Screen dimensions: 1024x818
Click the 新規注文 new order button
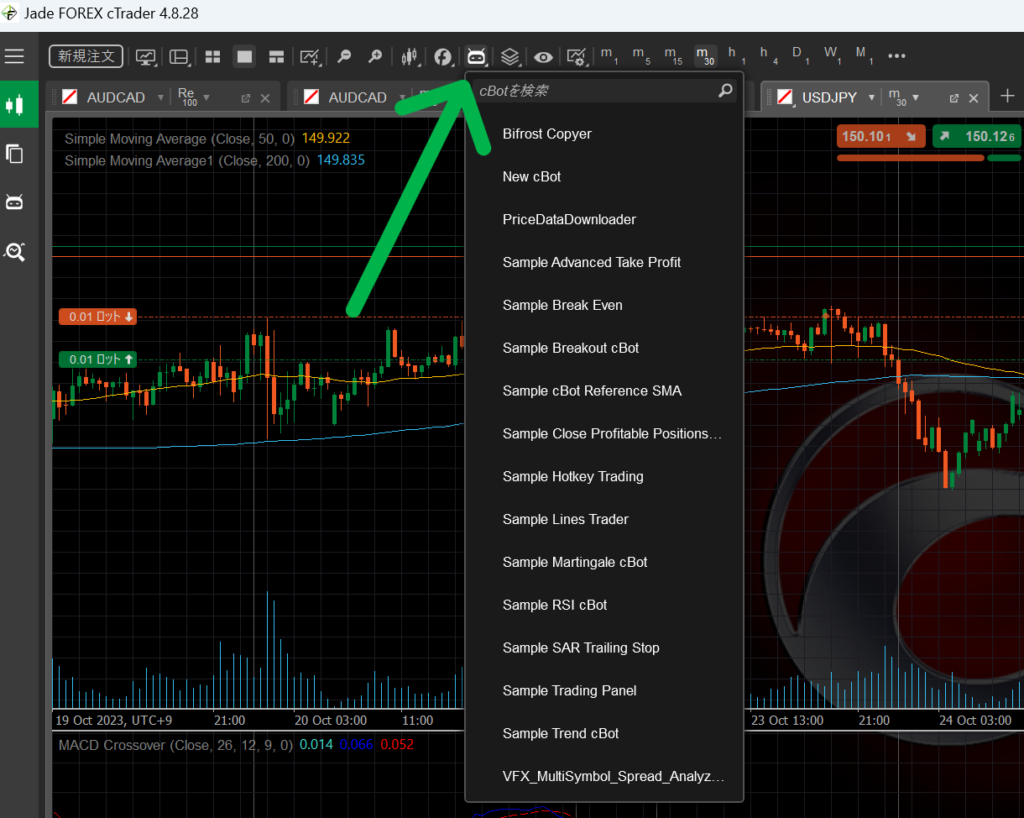(86, 56)
